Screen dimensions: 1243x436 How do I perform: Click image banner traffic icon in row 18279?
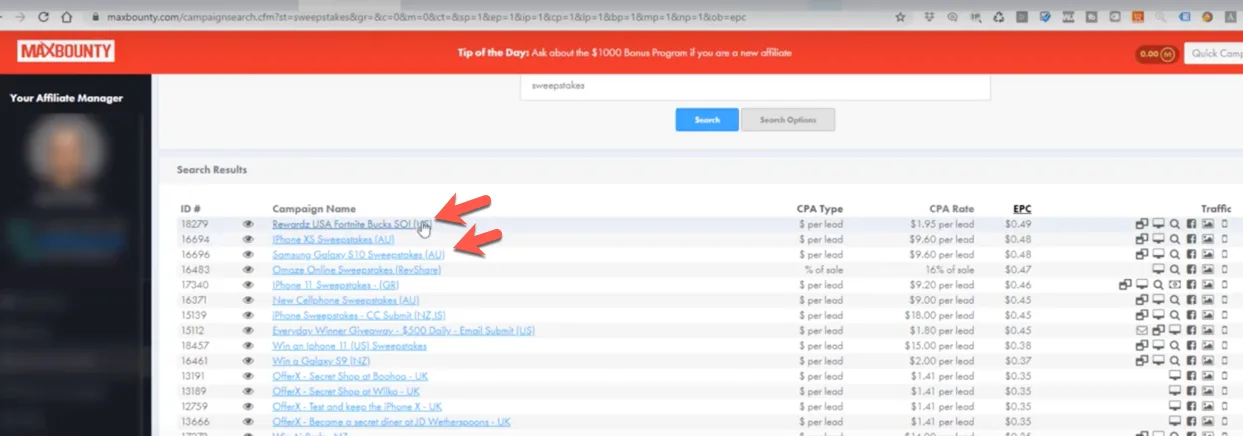point(1208,224)
